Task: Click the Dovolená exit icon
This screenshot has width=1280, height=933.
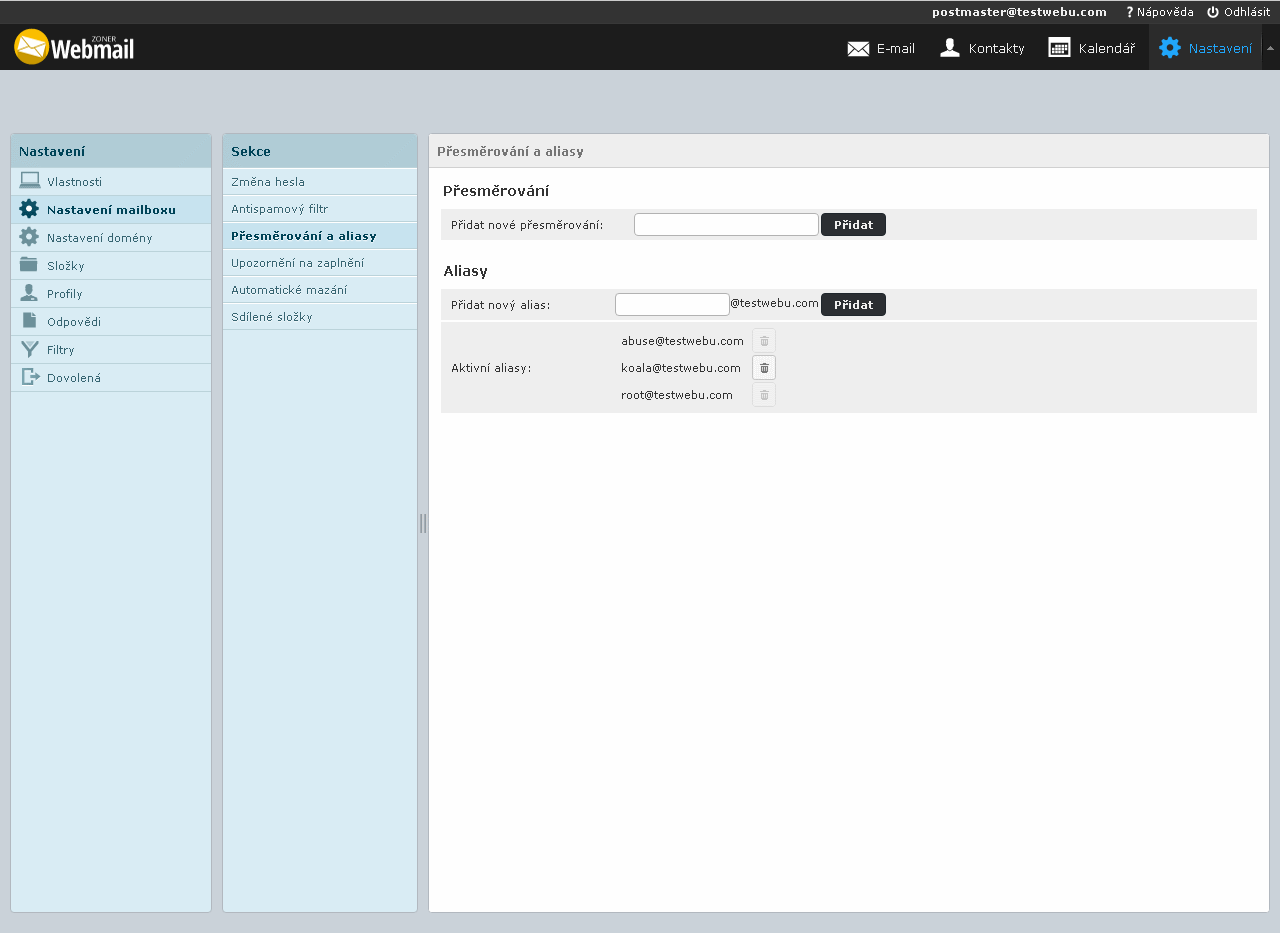Action: 30,377
